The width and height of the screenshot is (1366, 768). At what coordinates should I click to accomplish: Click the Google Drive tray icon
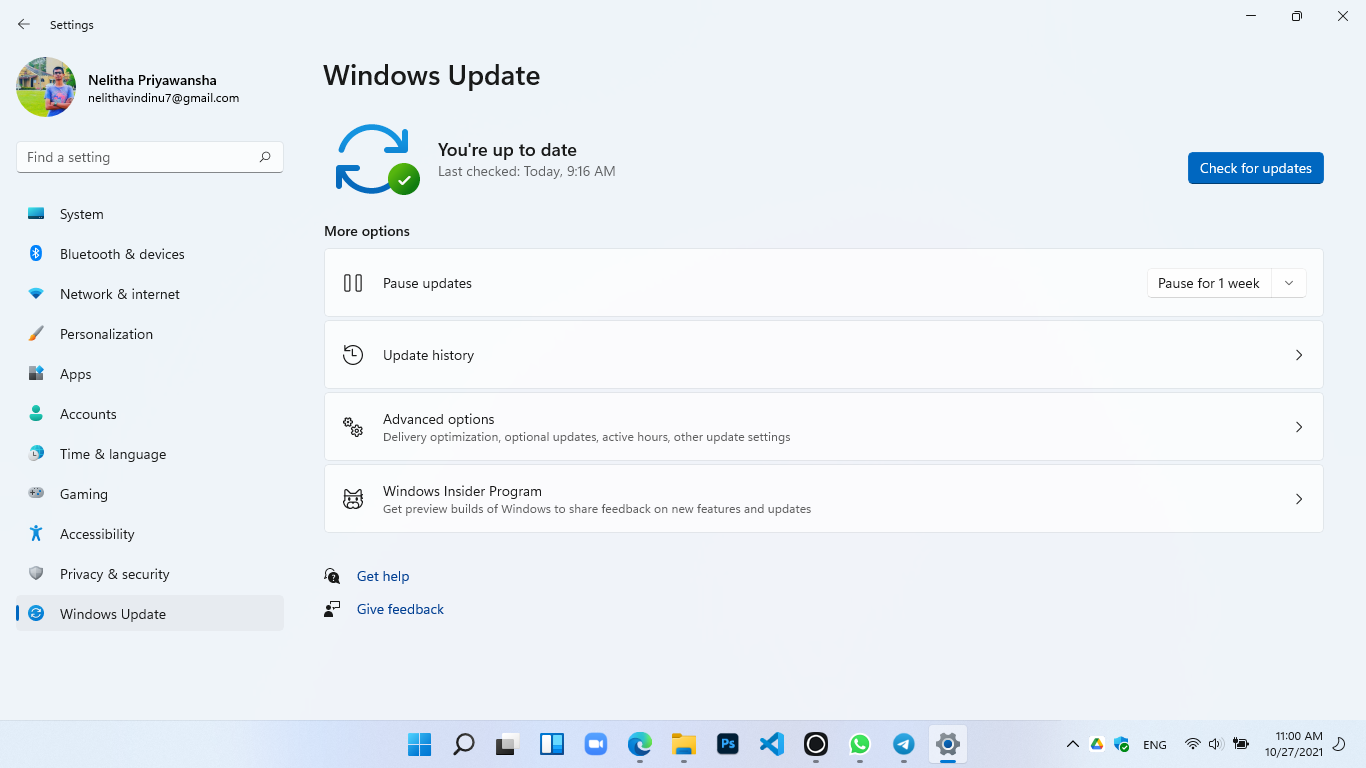pyautogui.click(x=1097, y=744)
